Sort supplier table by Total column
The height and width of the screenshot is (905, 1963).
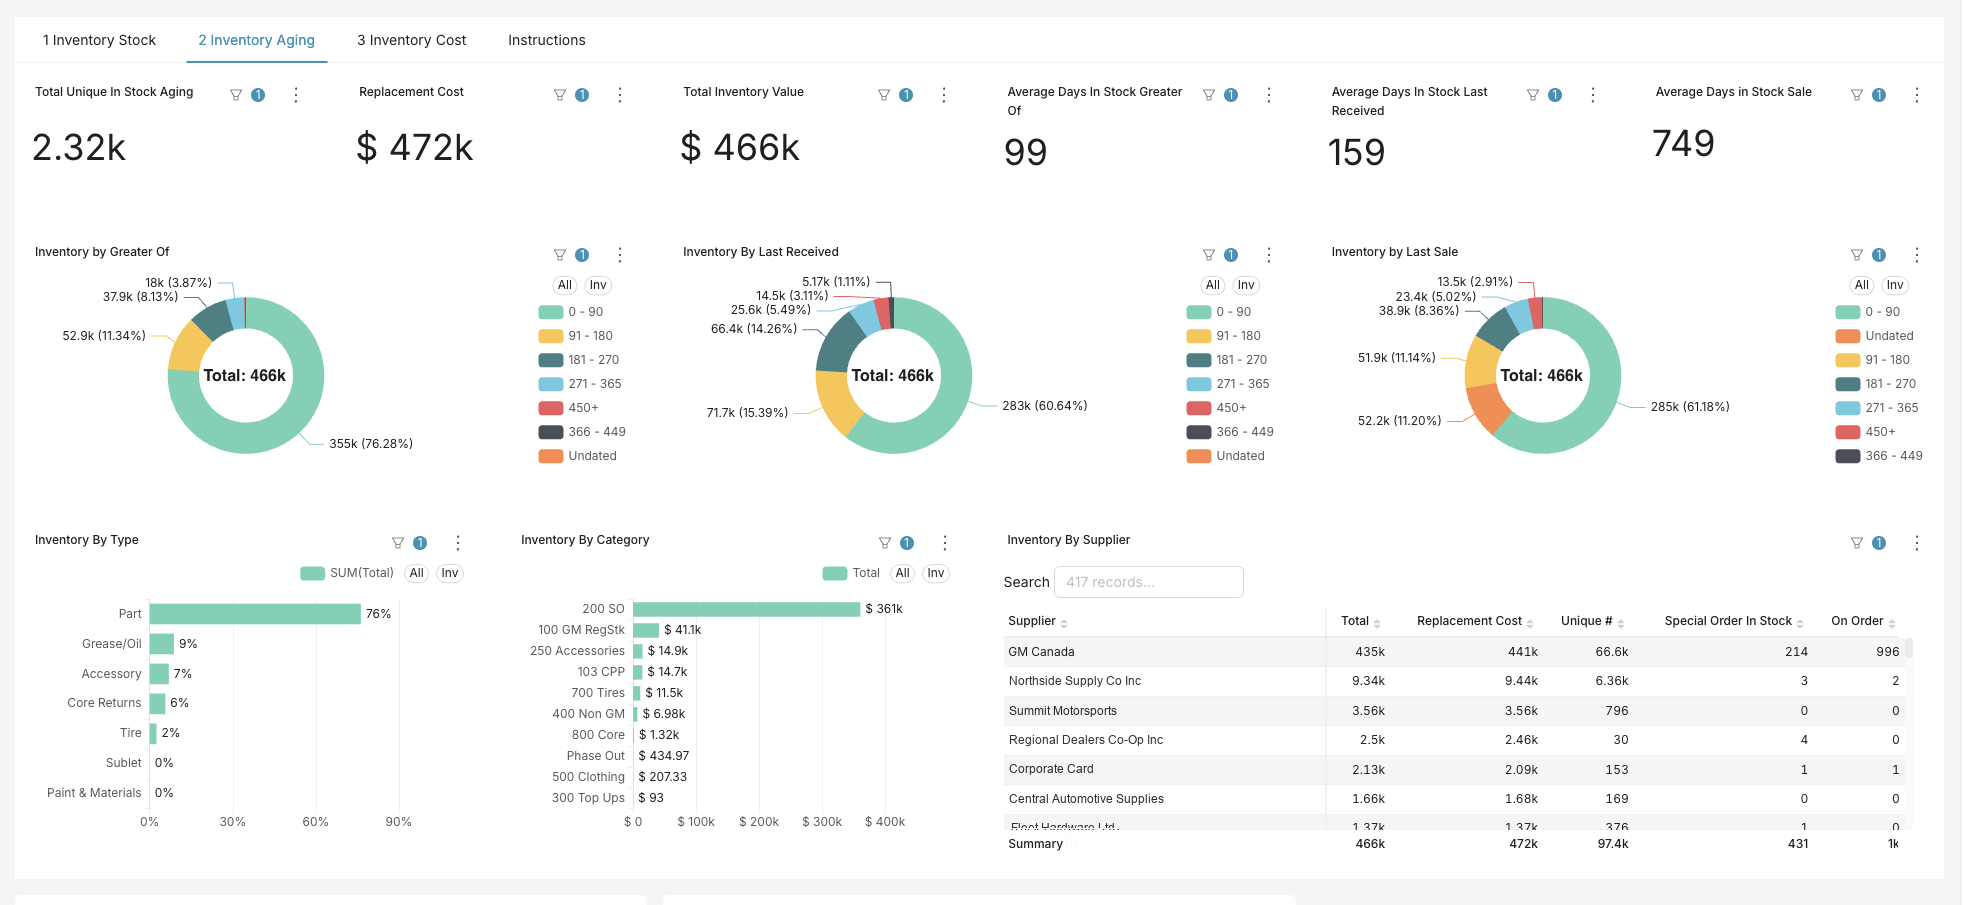pos(1361,622)
